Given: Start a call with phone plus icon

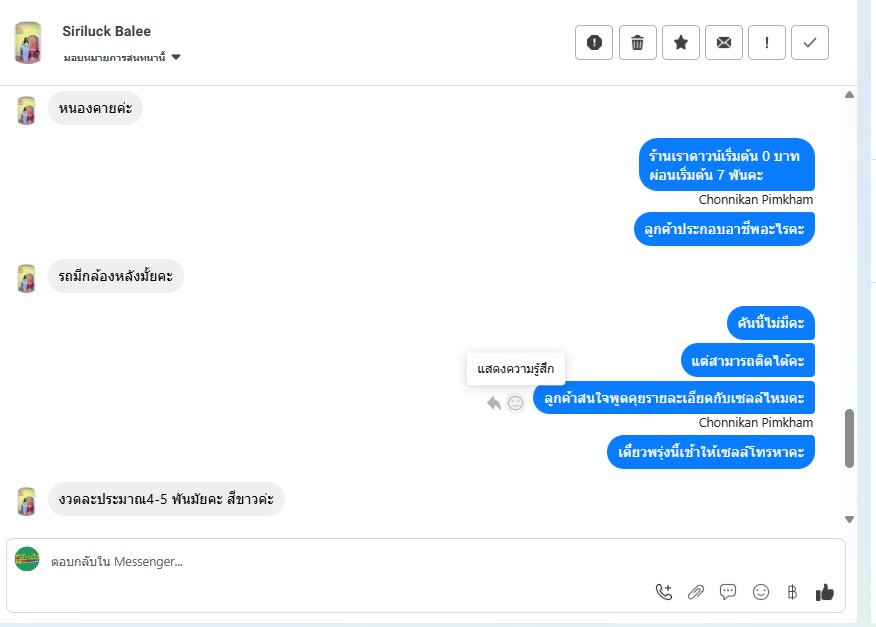Looking at the screenshot, I should coord(664,592).
